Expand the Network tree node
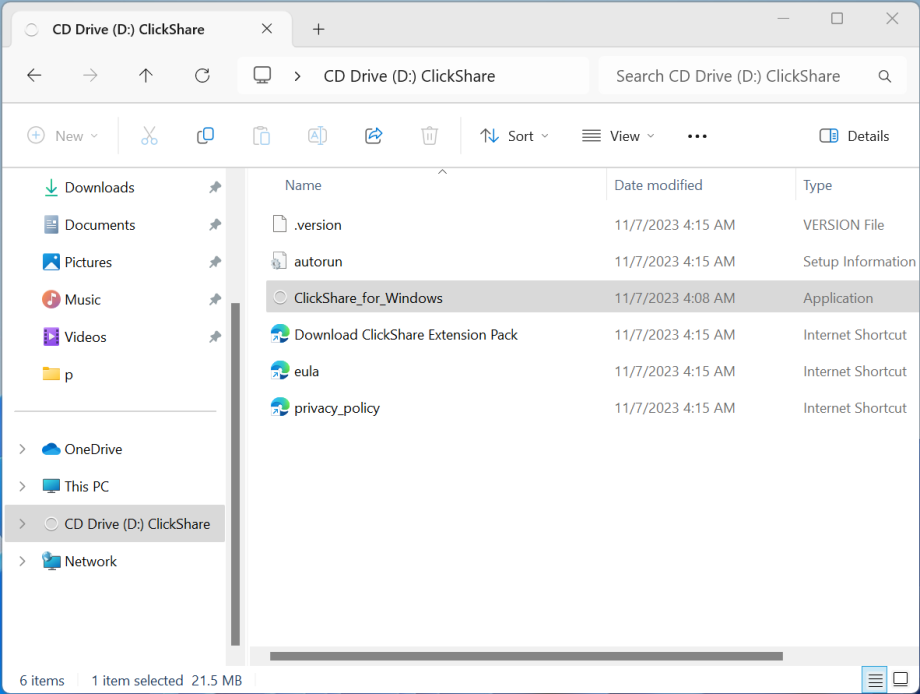The image size is (920, 694). 22,561
